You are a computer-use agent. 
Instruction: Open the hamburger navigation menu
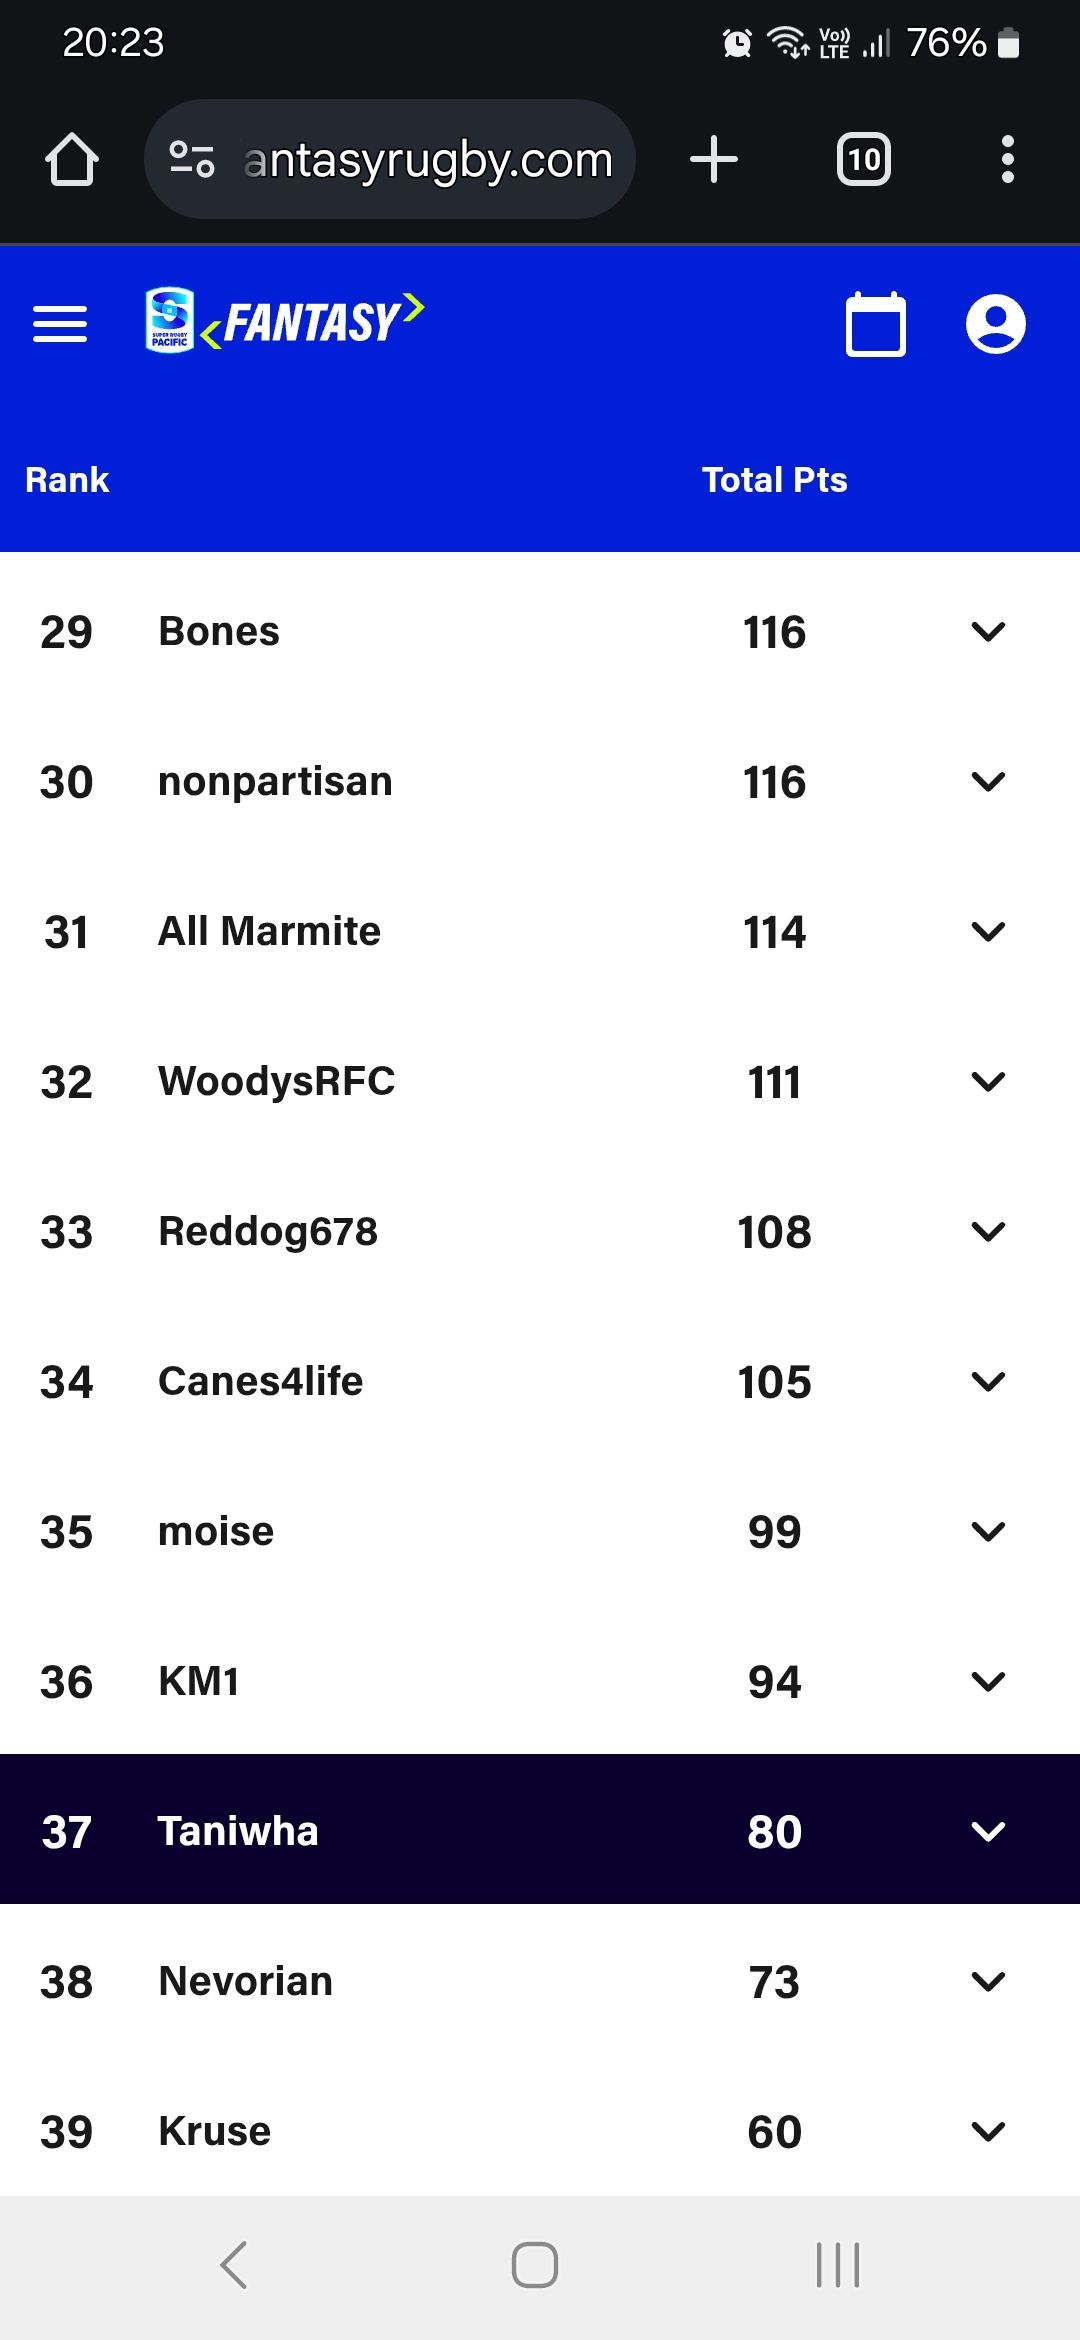coord(60,324)
